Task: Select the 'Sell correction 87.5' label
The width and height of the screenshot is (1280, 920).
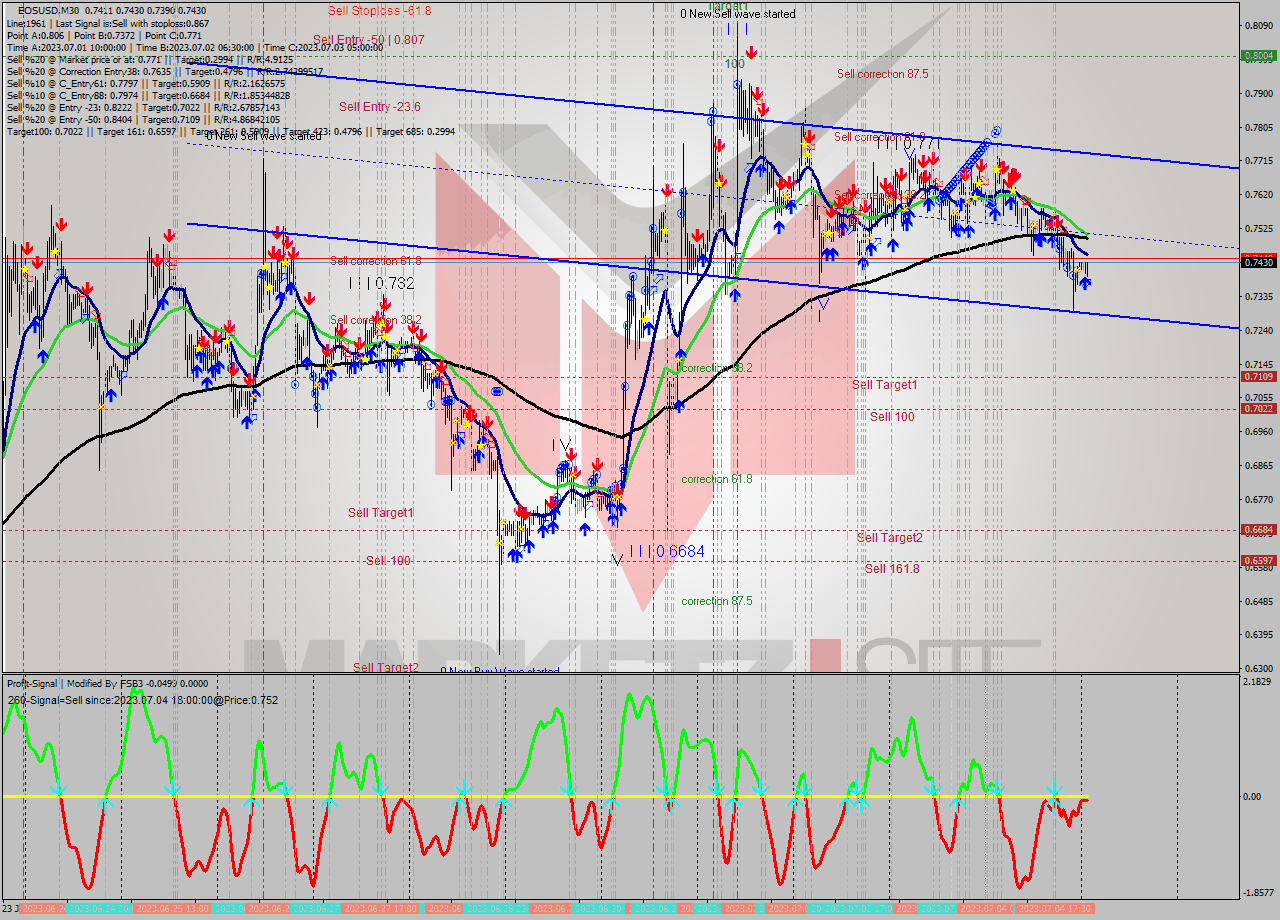Action: [x=882, y=74]
